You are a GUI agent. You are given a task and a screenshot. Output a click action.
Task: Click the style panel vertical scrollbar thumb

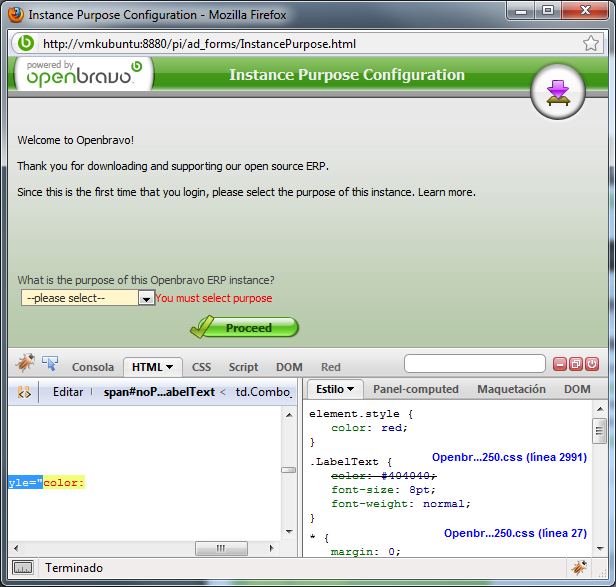pyautogui.click(x=599, y=431)
